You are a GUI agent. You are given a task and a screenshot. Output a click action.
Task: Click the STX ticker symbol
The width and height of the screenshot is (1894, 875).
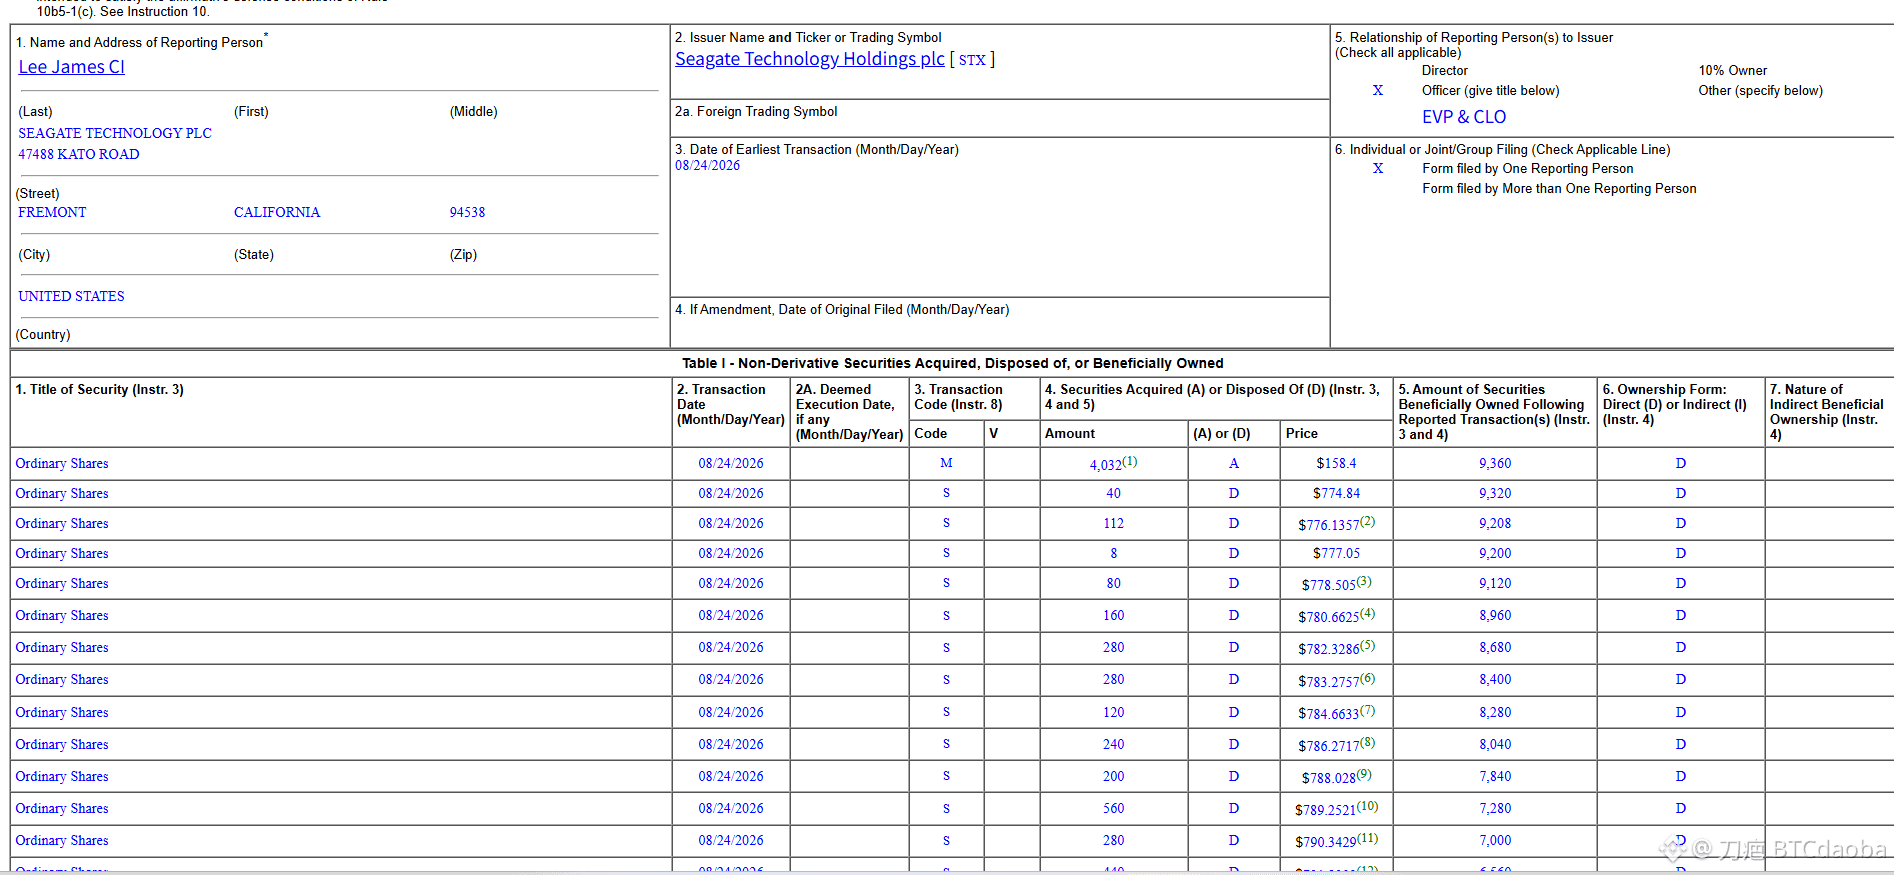tap(972, 60)
